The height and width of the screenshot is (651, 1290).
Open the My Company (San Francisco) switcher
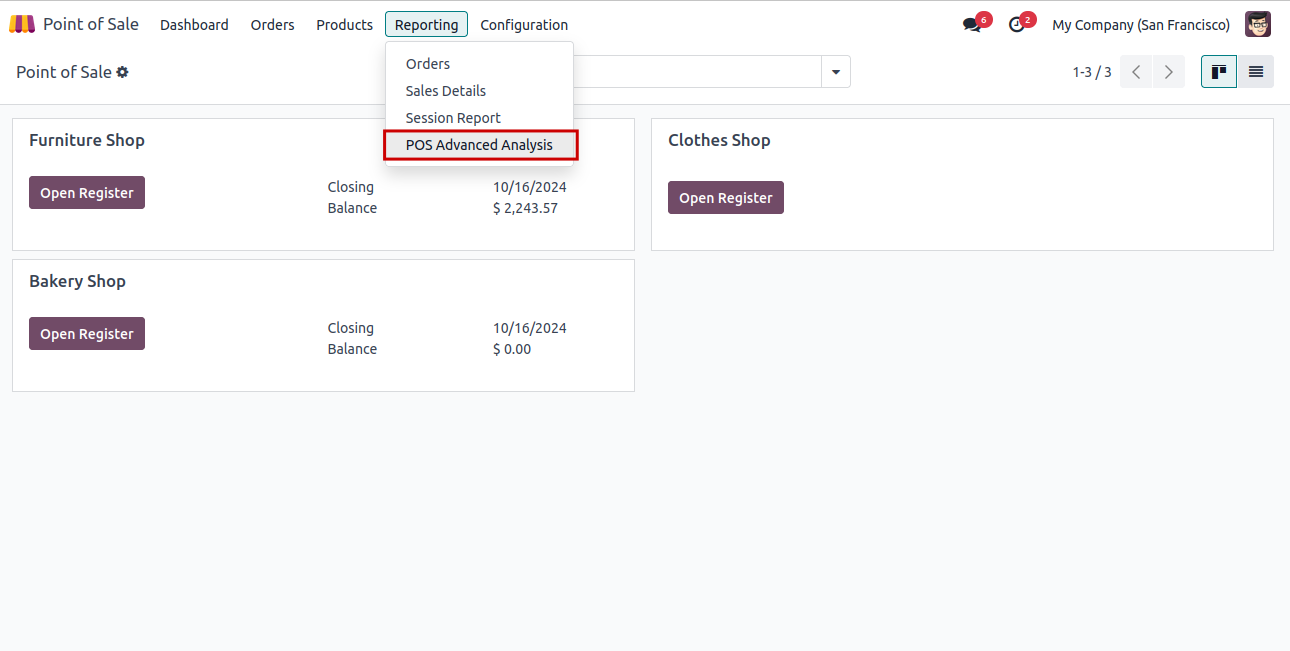(x=1141, y=25)
